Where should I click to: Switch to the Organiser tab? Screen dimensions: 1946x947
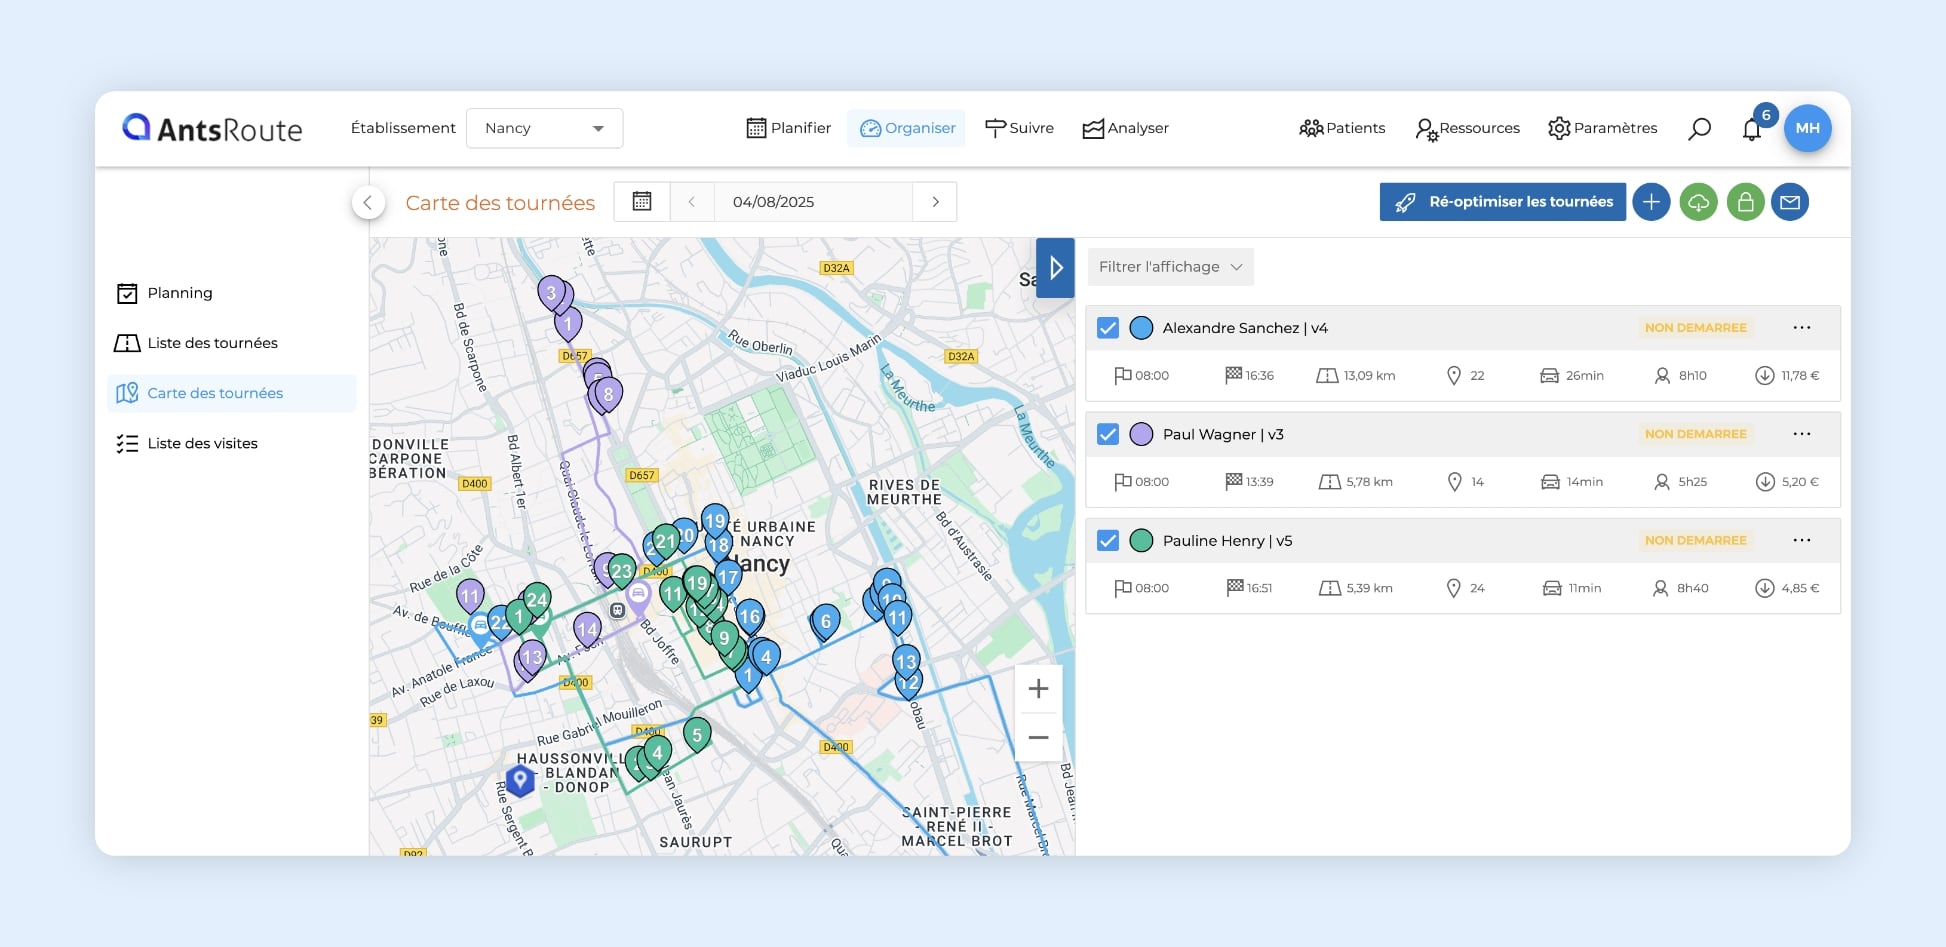click(906, 128)
